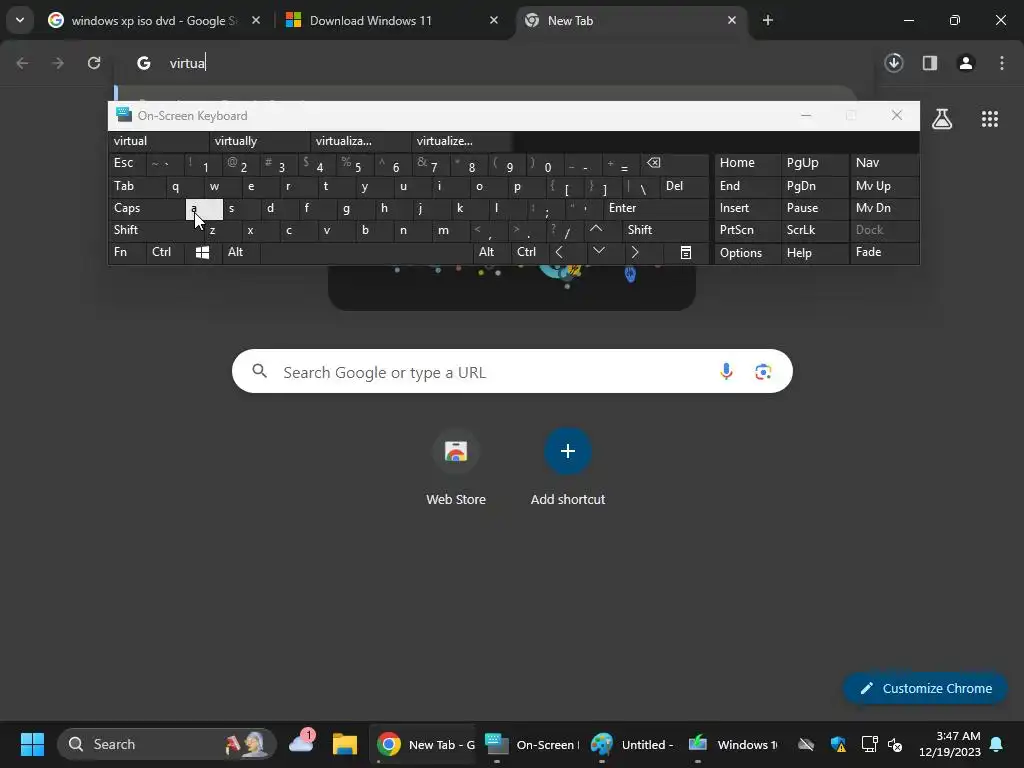This screenshot has height=768, width=1024.
Task: Open the Chrome downloads icon
Action: coord(894,63)
